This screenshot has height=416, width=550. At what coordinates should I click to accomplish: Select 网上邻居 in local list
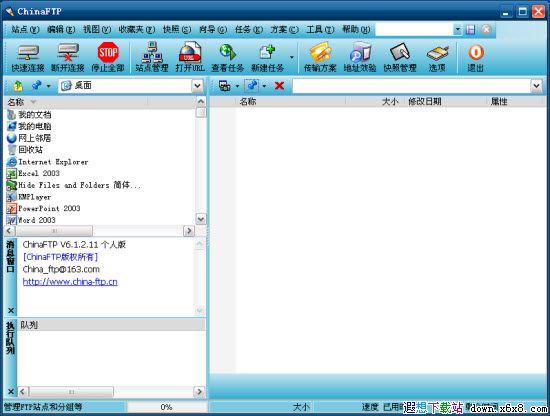(x=29, y=138)
